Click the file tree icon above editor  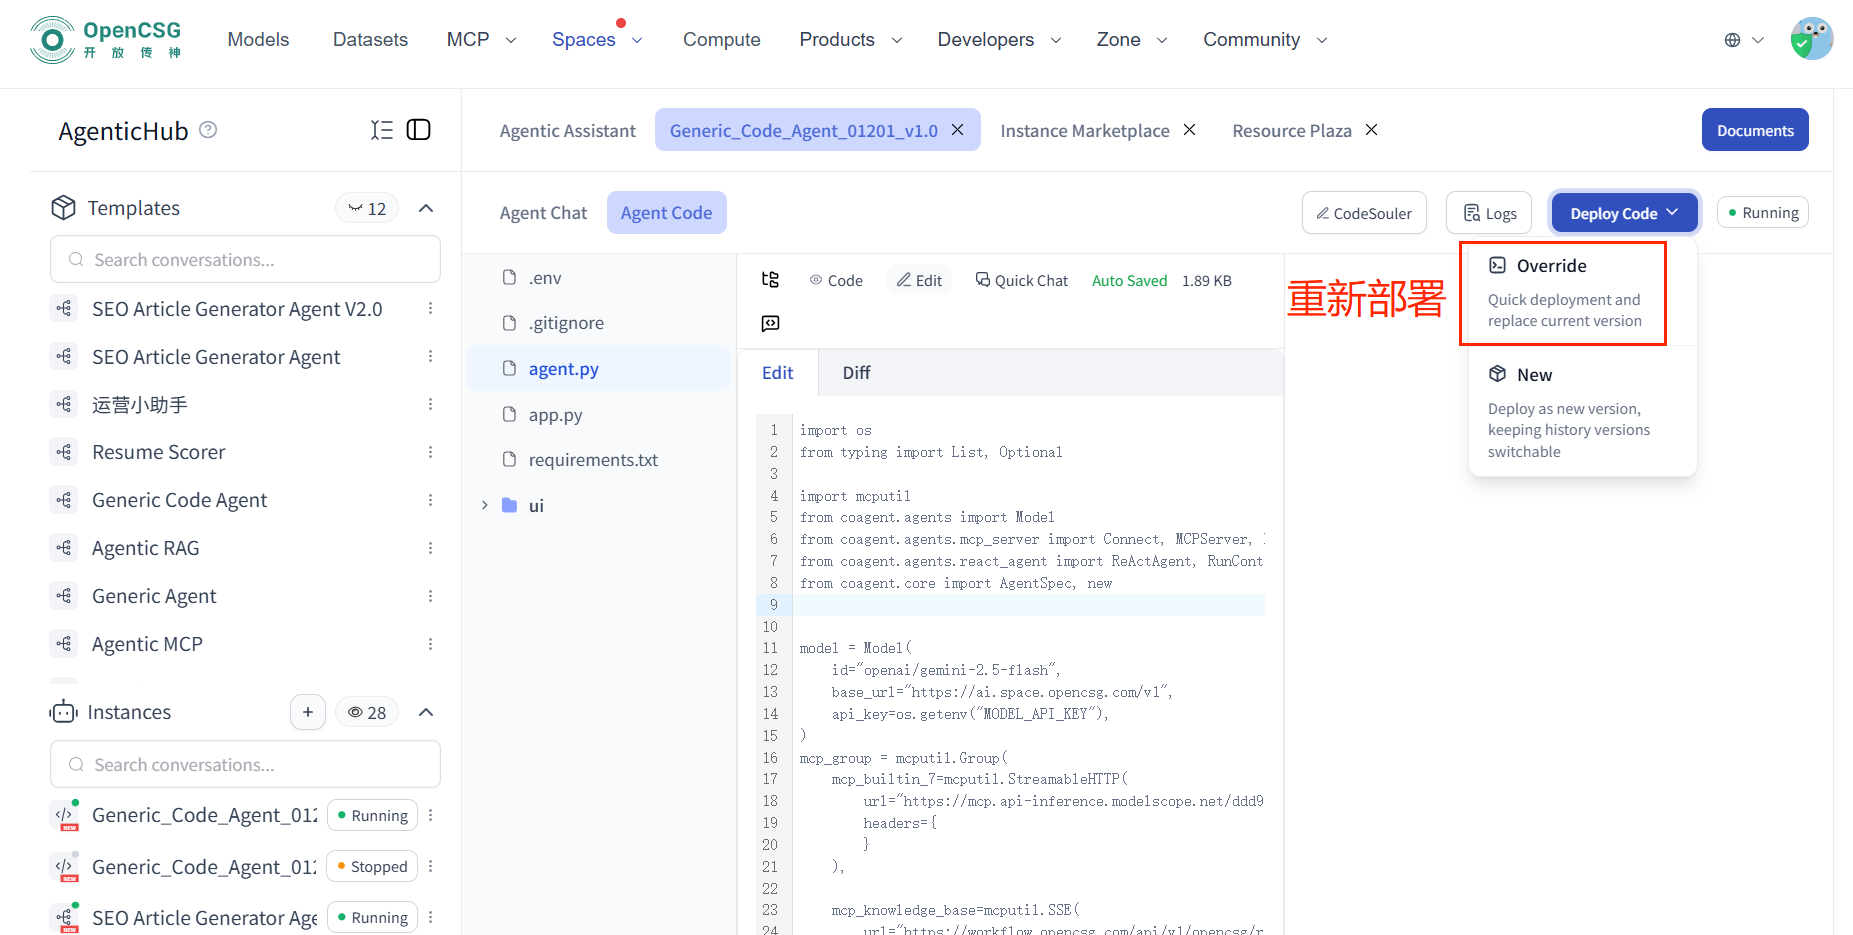pyautogui.click(x=770, y=280)
